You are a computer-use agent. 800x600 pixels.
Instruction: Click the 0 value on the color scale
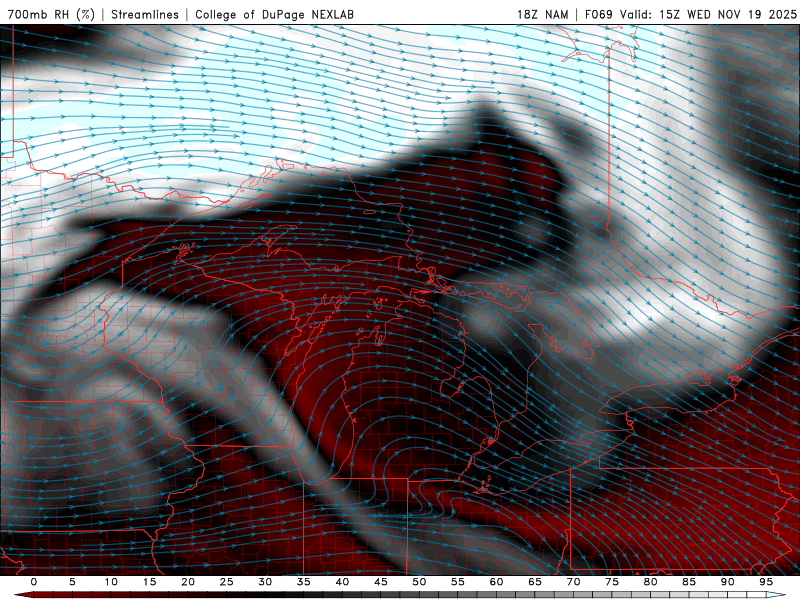[x=34, y=582]
